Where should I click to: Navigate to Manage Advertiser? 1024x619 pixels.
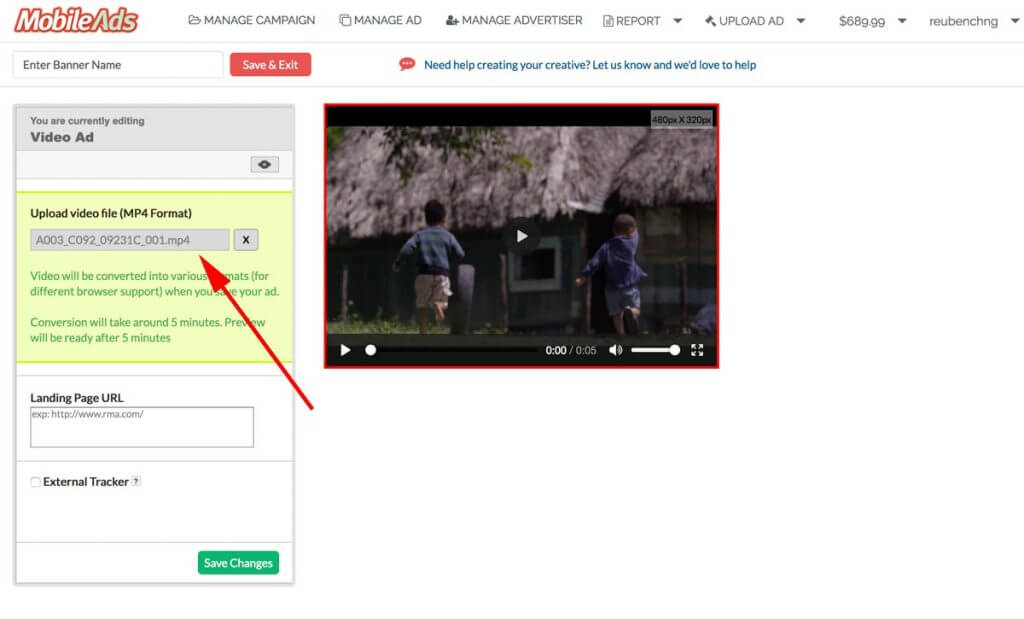[514, 20]
